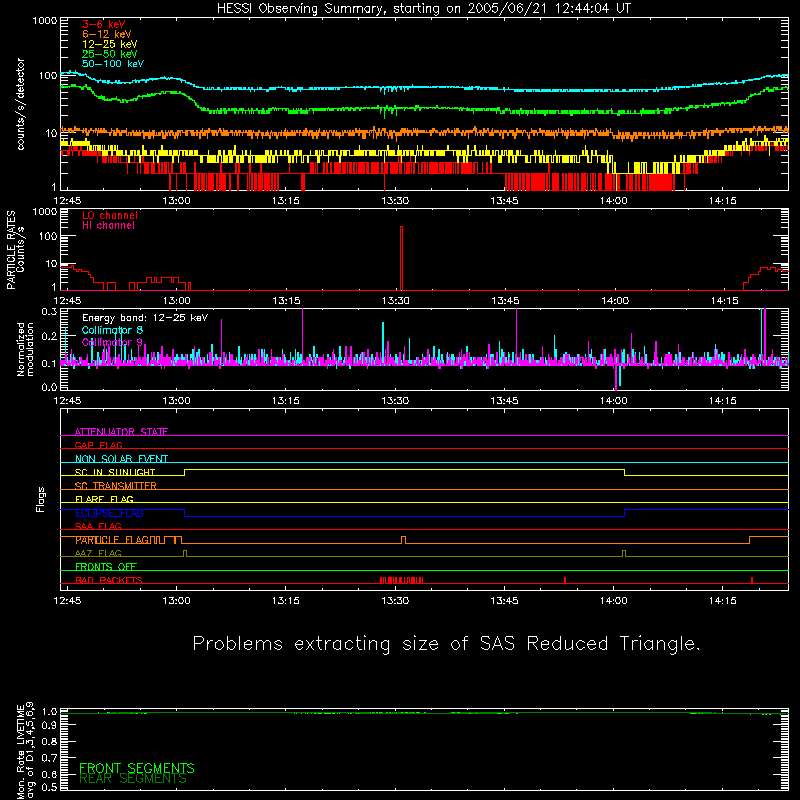Click the ECLIPSE FLAG rising step after 14:00
The height and width of the screenshot is (800, 800).
[x=624, y=513]
